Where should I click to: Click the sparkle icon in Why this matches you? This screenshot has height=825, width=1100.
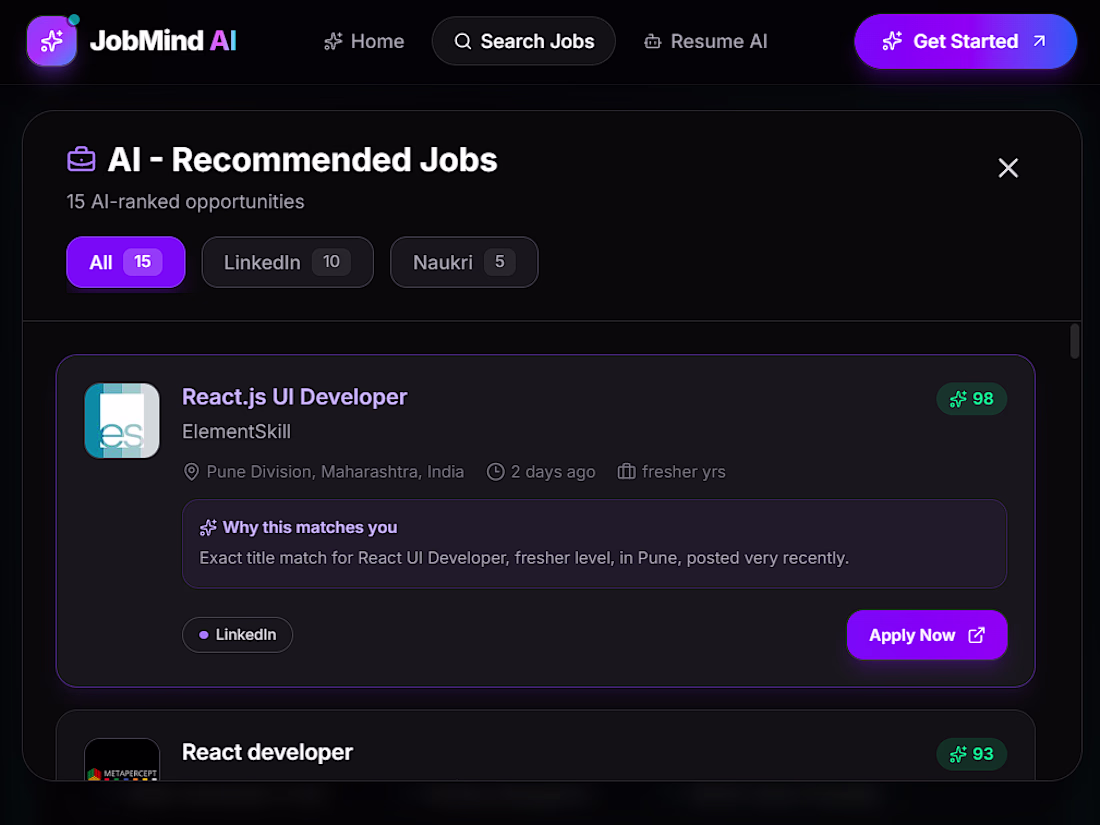click(208, 528)
